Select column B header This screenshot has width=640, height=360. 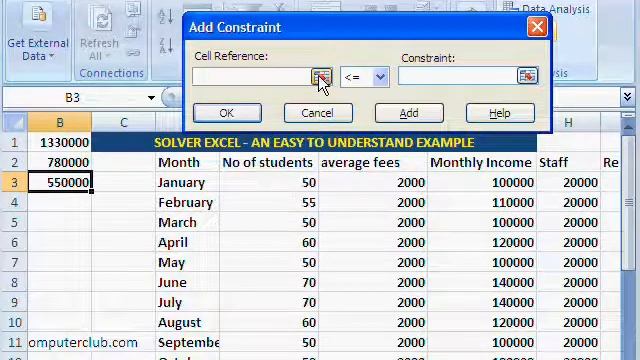point(60,122)
